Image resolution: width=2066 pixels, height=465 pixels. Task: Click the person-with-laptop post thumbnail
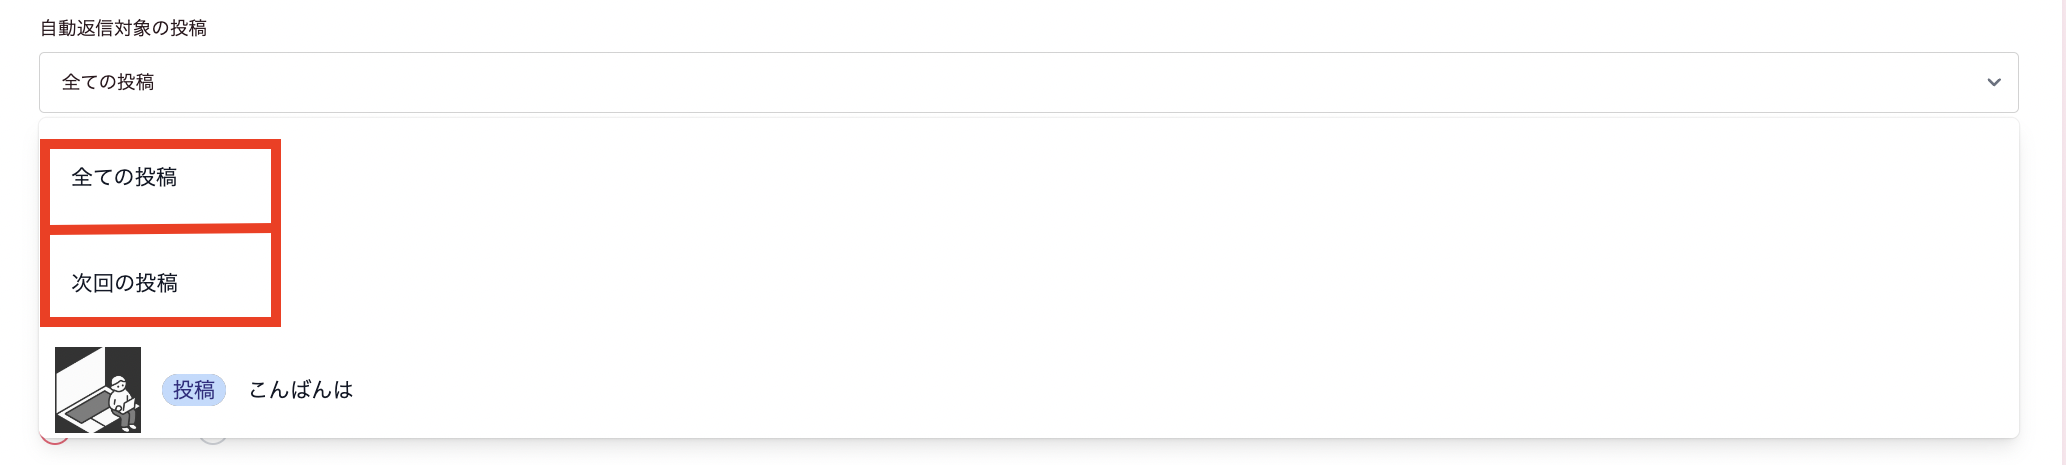pyautogui.click(x=98, y=390)
